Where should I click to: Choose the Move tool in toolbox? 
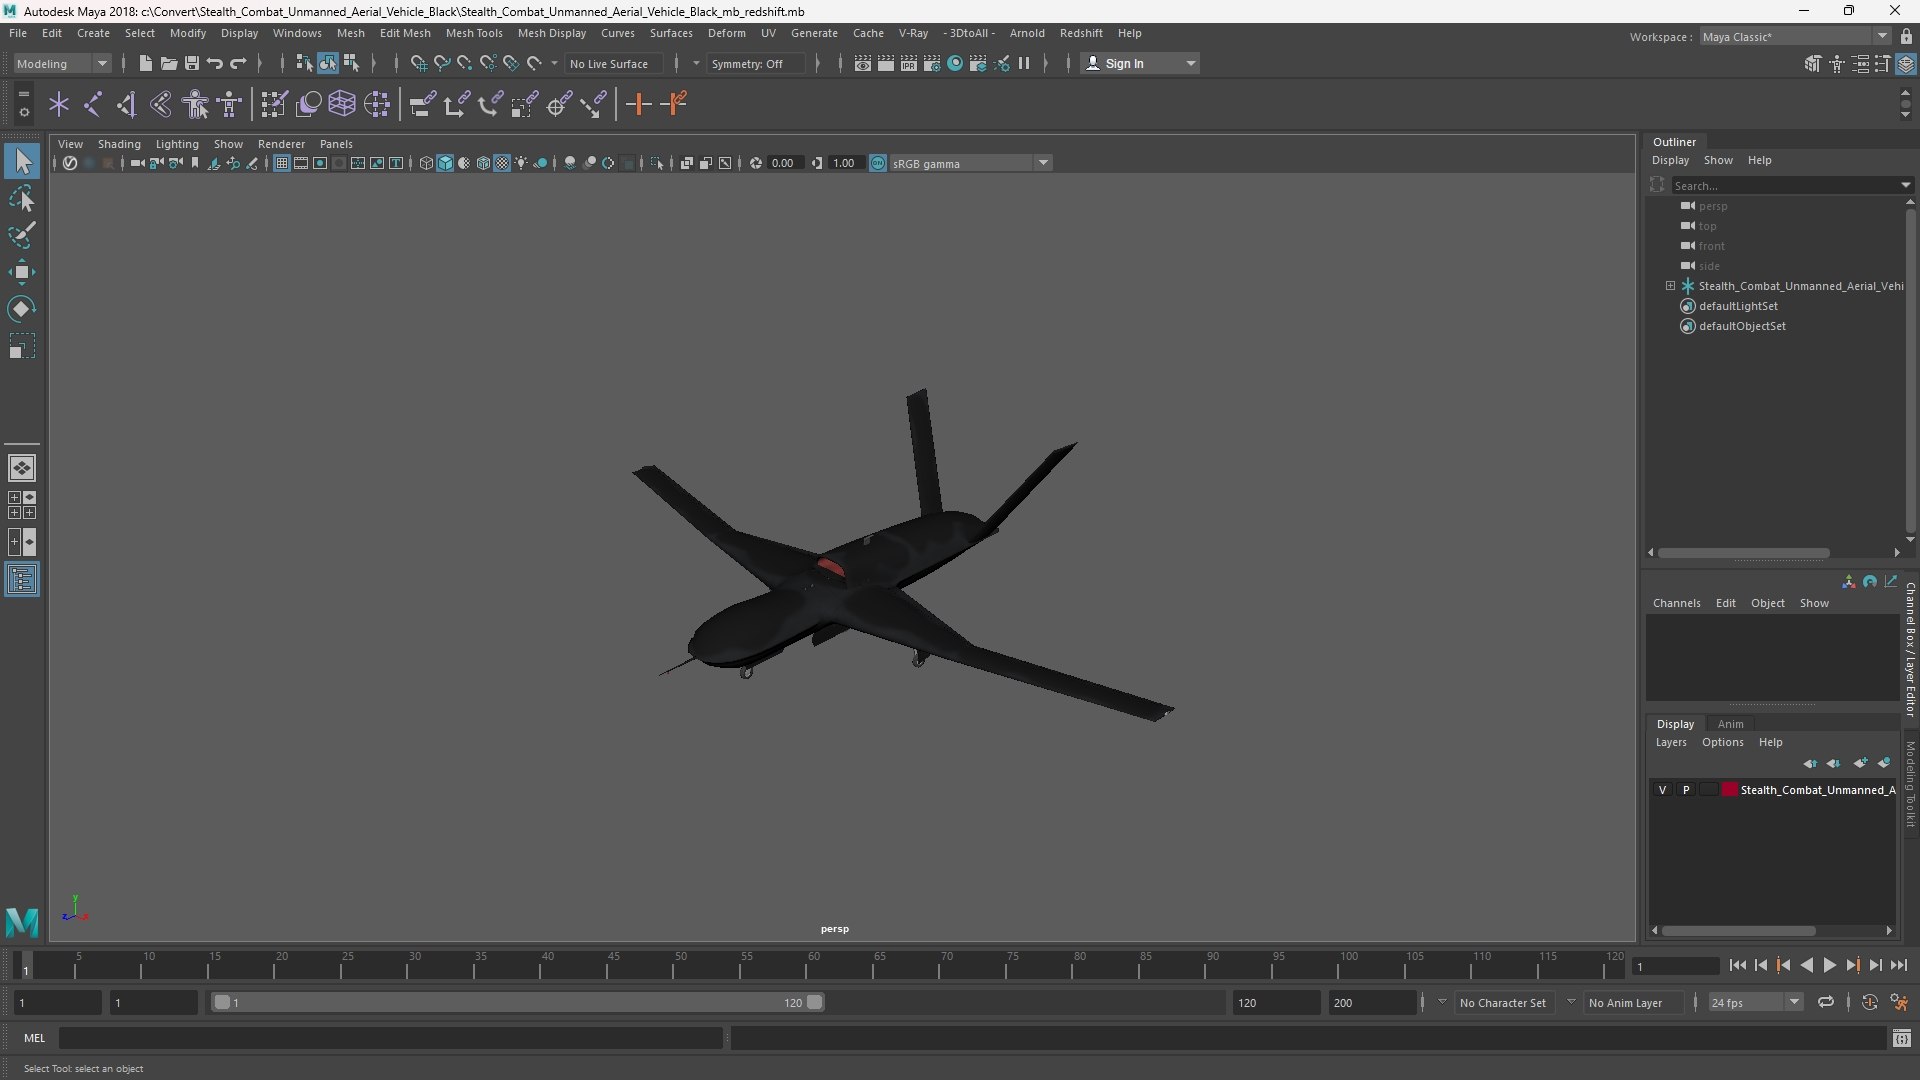pos(22,272)
